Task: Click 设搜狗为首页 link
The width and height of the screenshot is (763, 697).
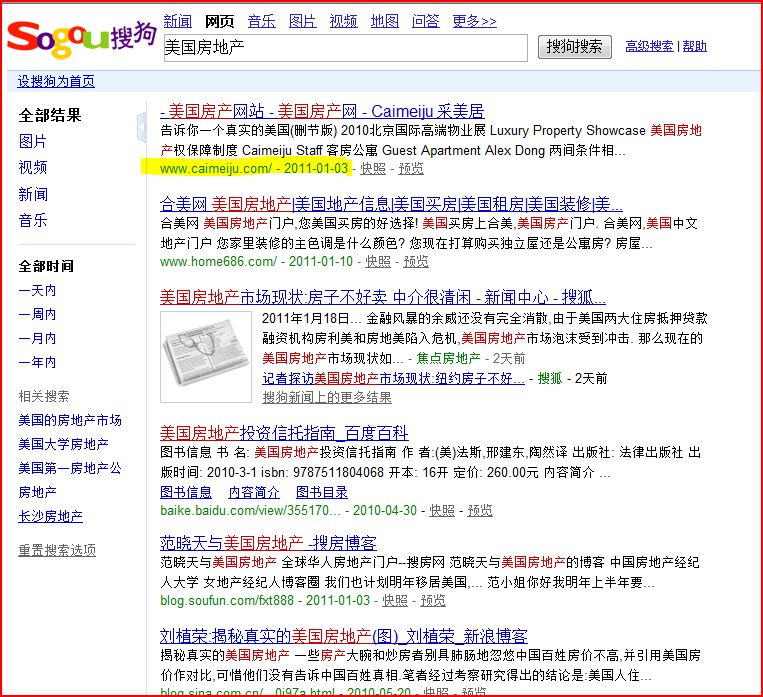Action: pos(56,81)
